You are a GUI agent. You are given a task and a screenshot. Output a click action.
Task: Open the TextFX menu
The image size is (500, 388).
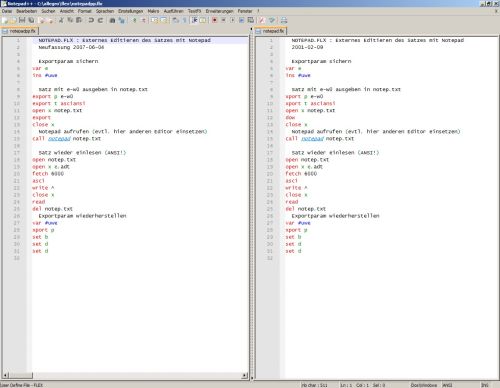pos(194,11)
